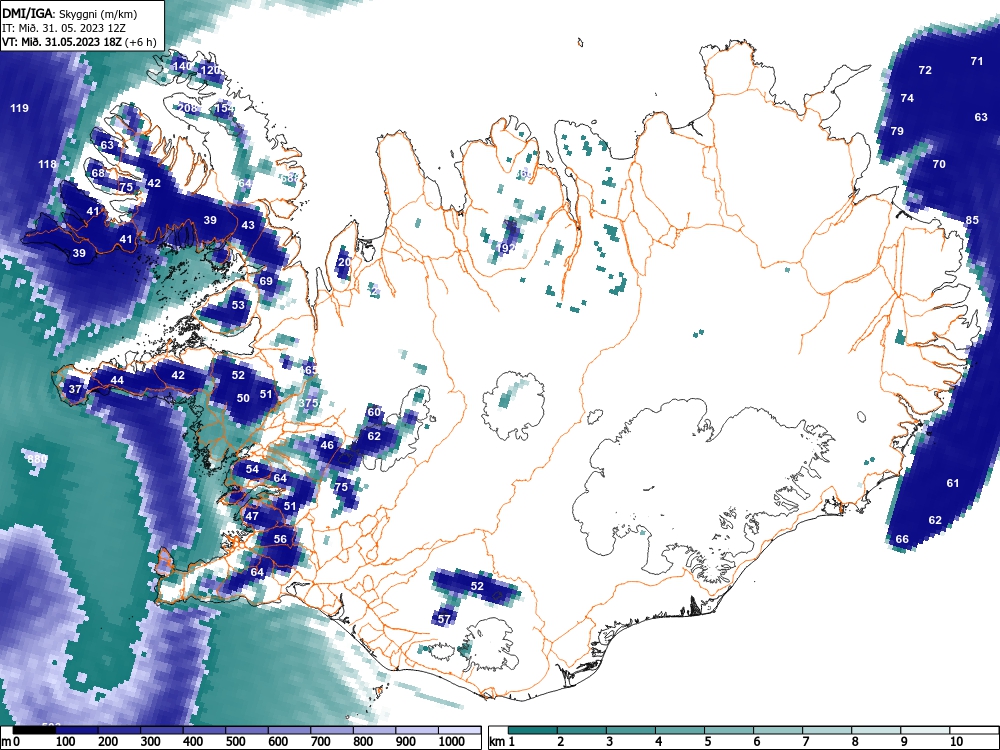This screenshot has height=750, width=1000.
Task: Click the 'DMI/IGA: Skyggni (m/km)' title text
Action: click(x=70, y=13)
